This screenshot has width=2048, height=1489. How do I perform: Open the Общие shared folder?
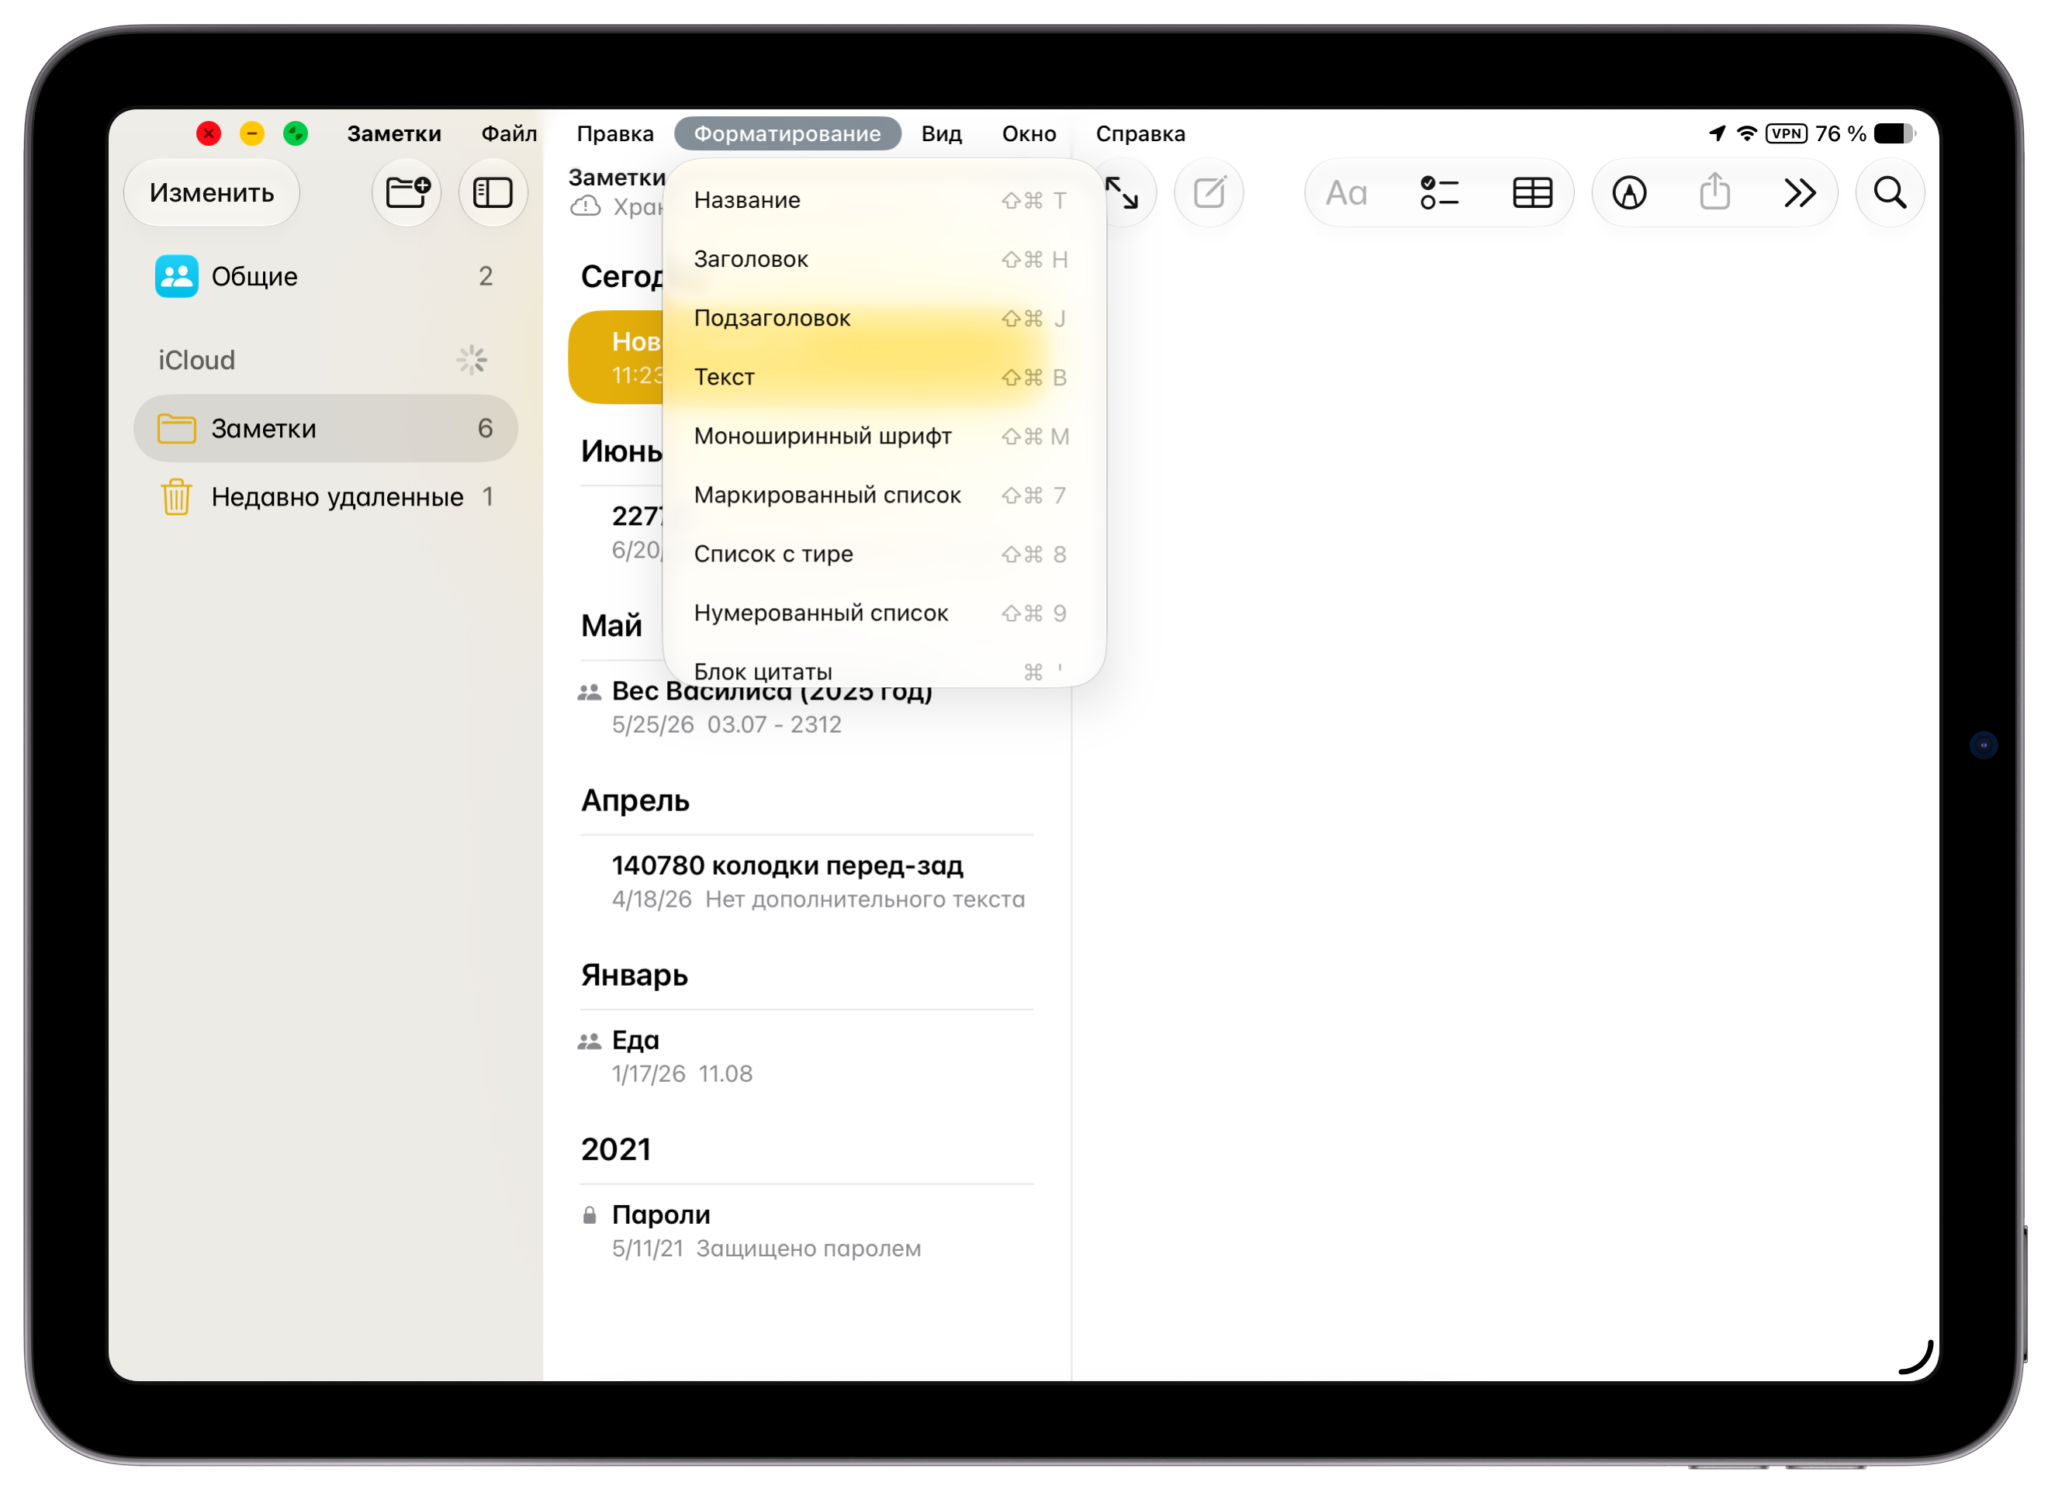[325, 276]
